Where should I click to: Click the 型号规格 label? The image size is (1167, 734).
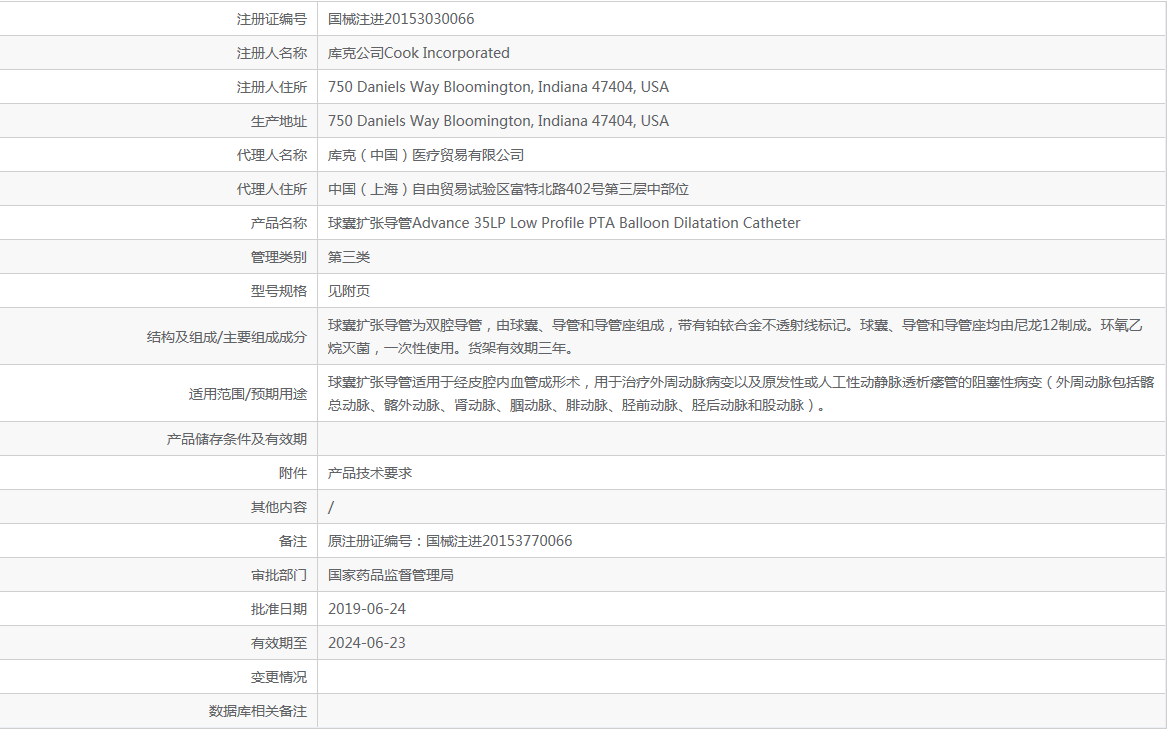[x=279, y=291]
